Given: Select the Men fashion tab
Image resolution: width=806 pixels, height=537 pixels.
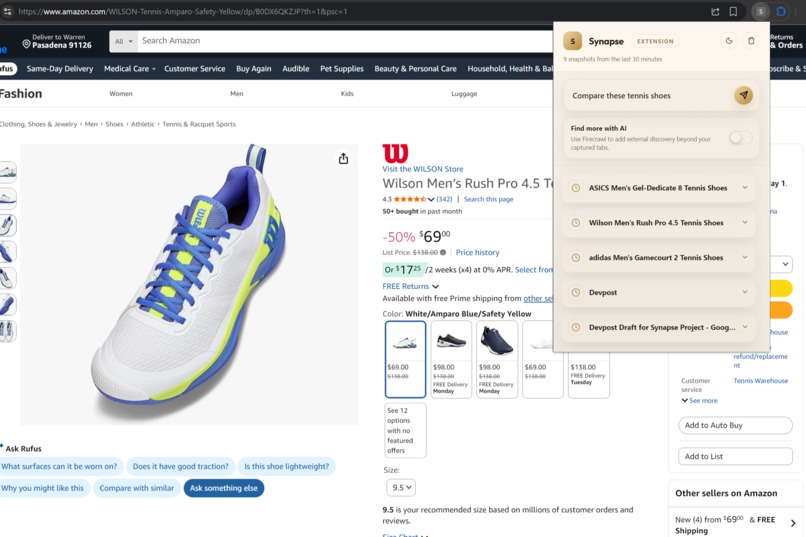Looking at the screenshot, I should coord(236,94).
